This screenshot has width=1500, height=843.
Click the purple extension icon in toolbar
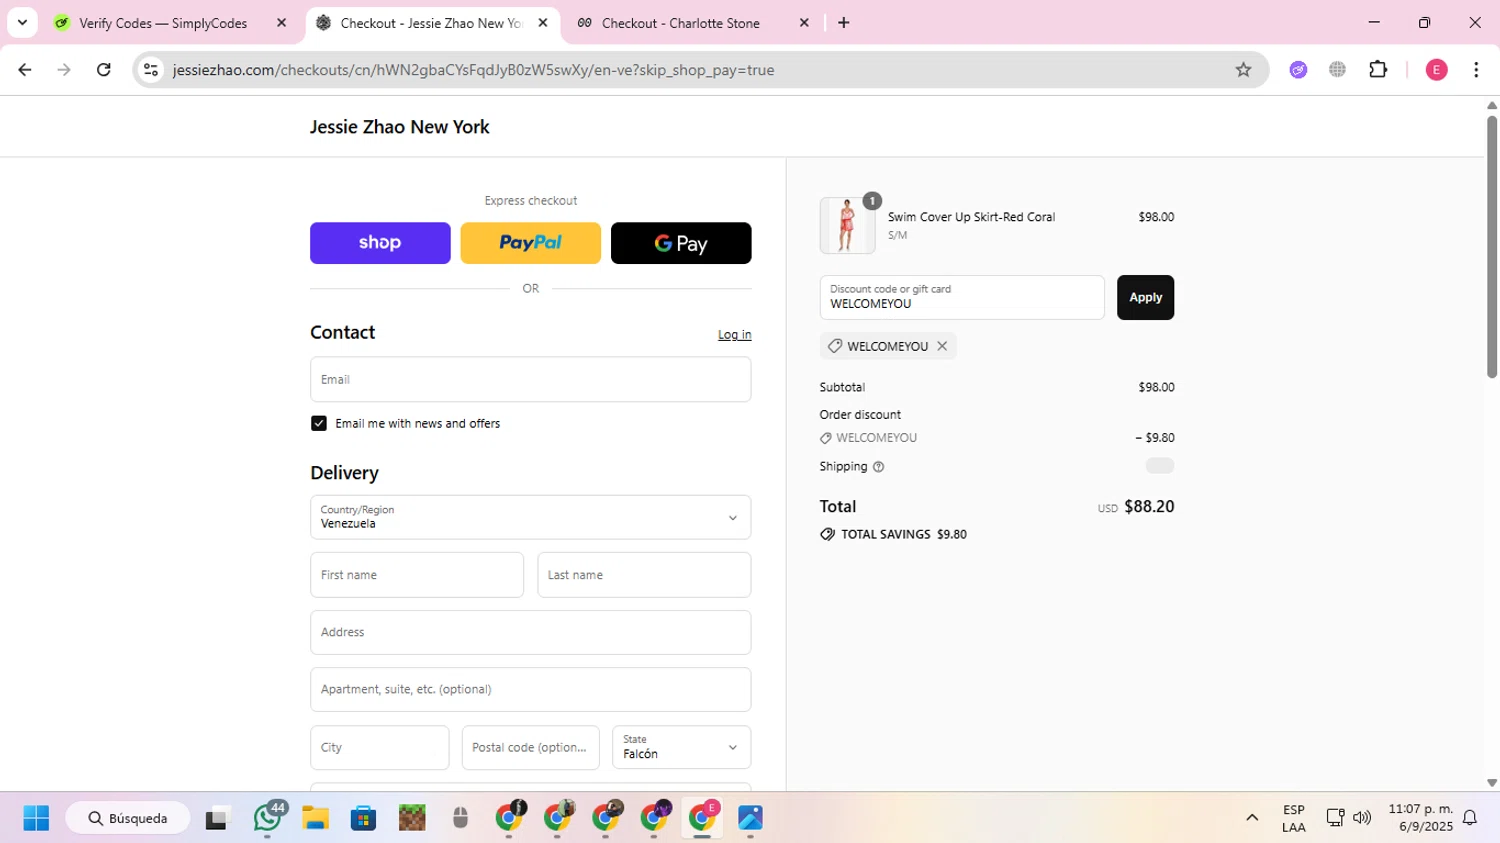pyautogui.click(x=1298, y=70)
